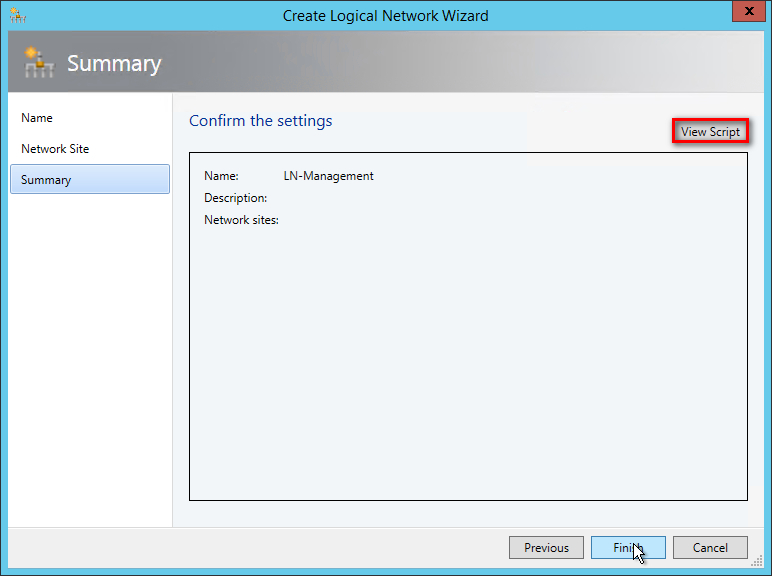Image resolution: width=772 pixels, height=576 pixels.
Task: Switch to the Network Site step
Action: tap(55, 149)
